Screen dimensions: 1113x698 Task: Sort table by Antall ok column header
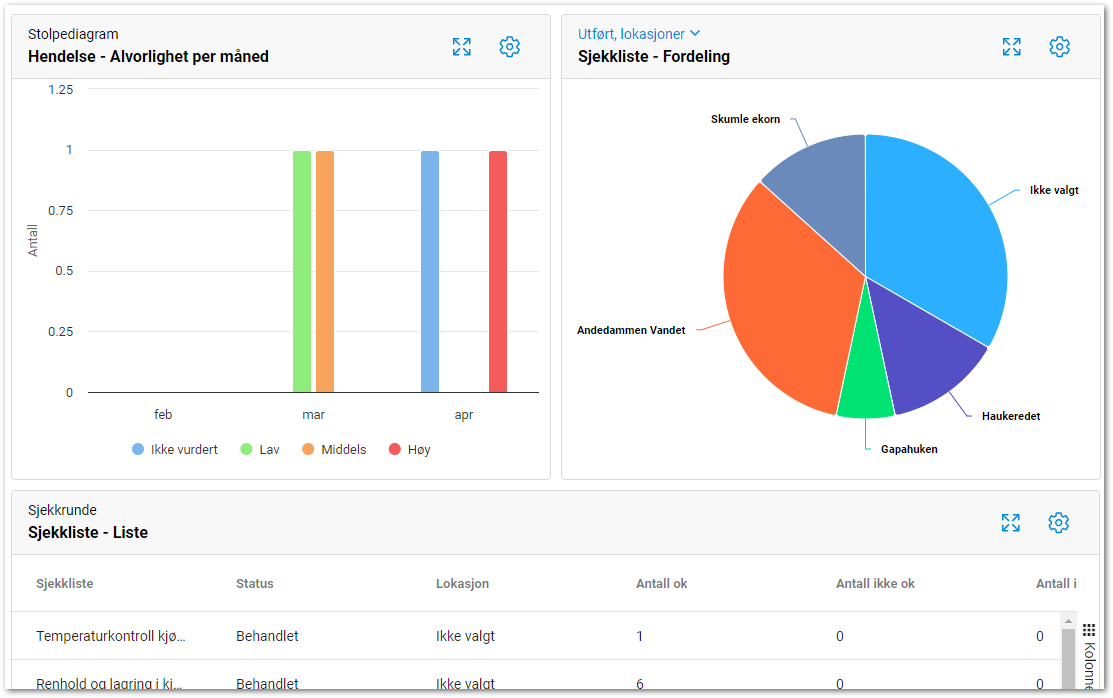coord(661,584)
